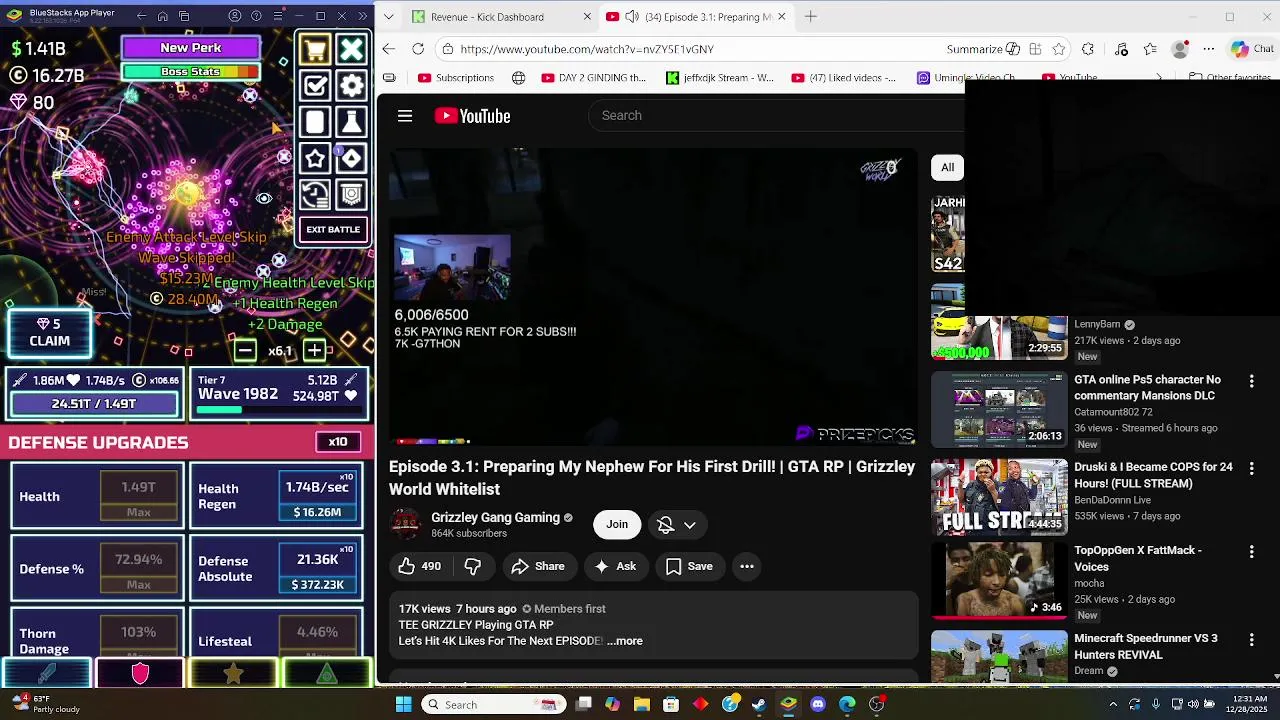Reload the YouTube page
The image size is (1280, 720).
pos(418,49)
